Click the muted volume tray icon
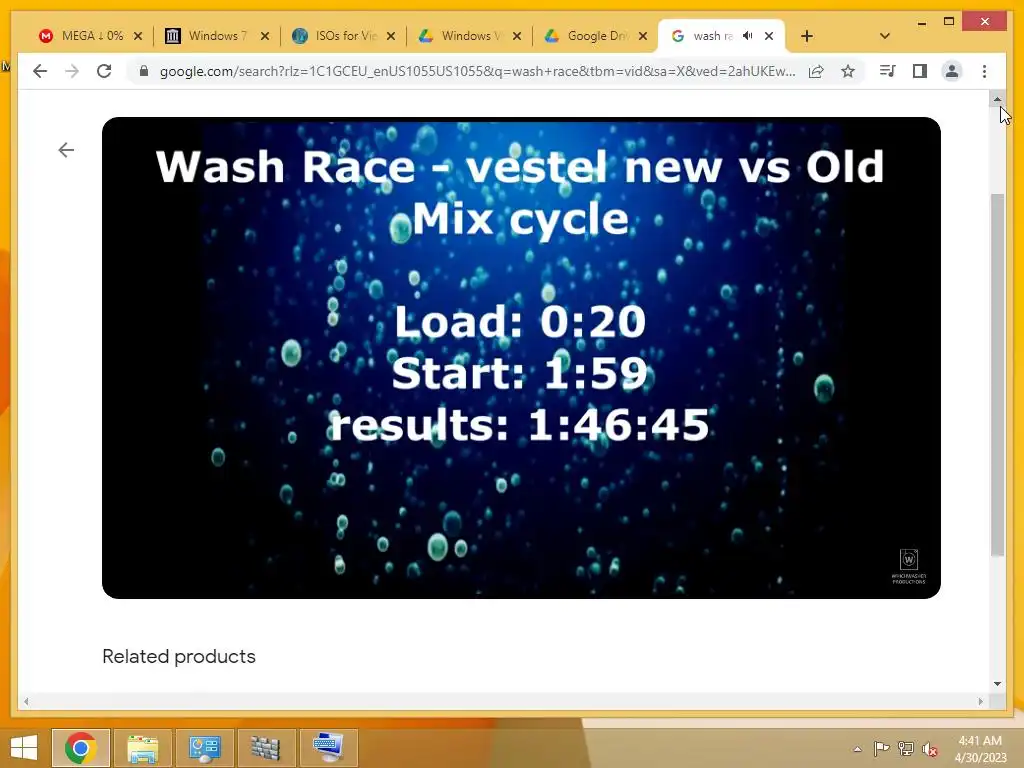Screen dimensions: 1024x768 coord(929,749)
